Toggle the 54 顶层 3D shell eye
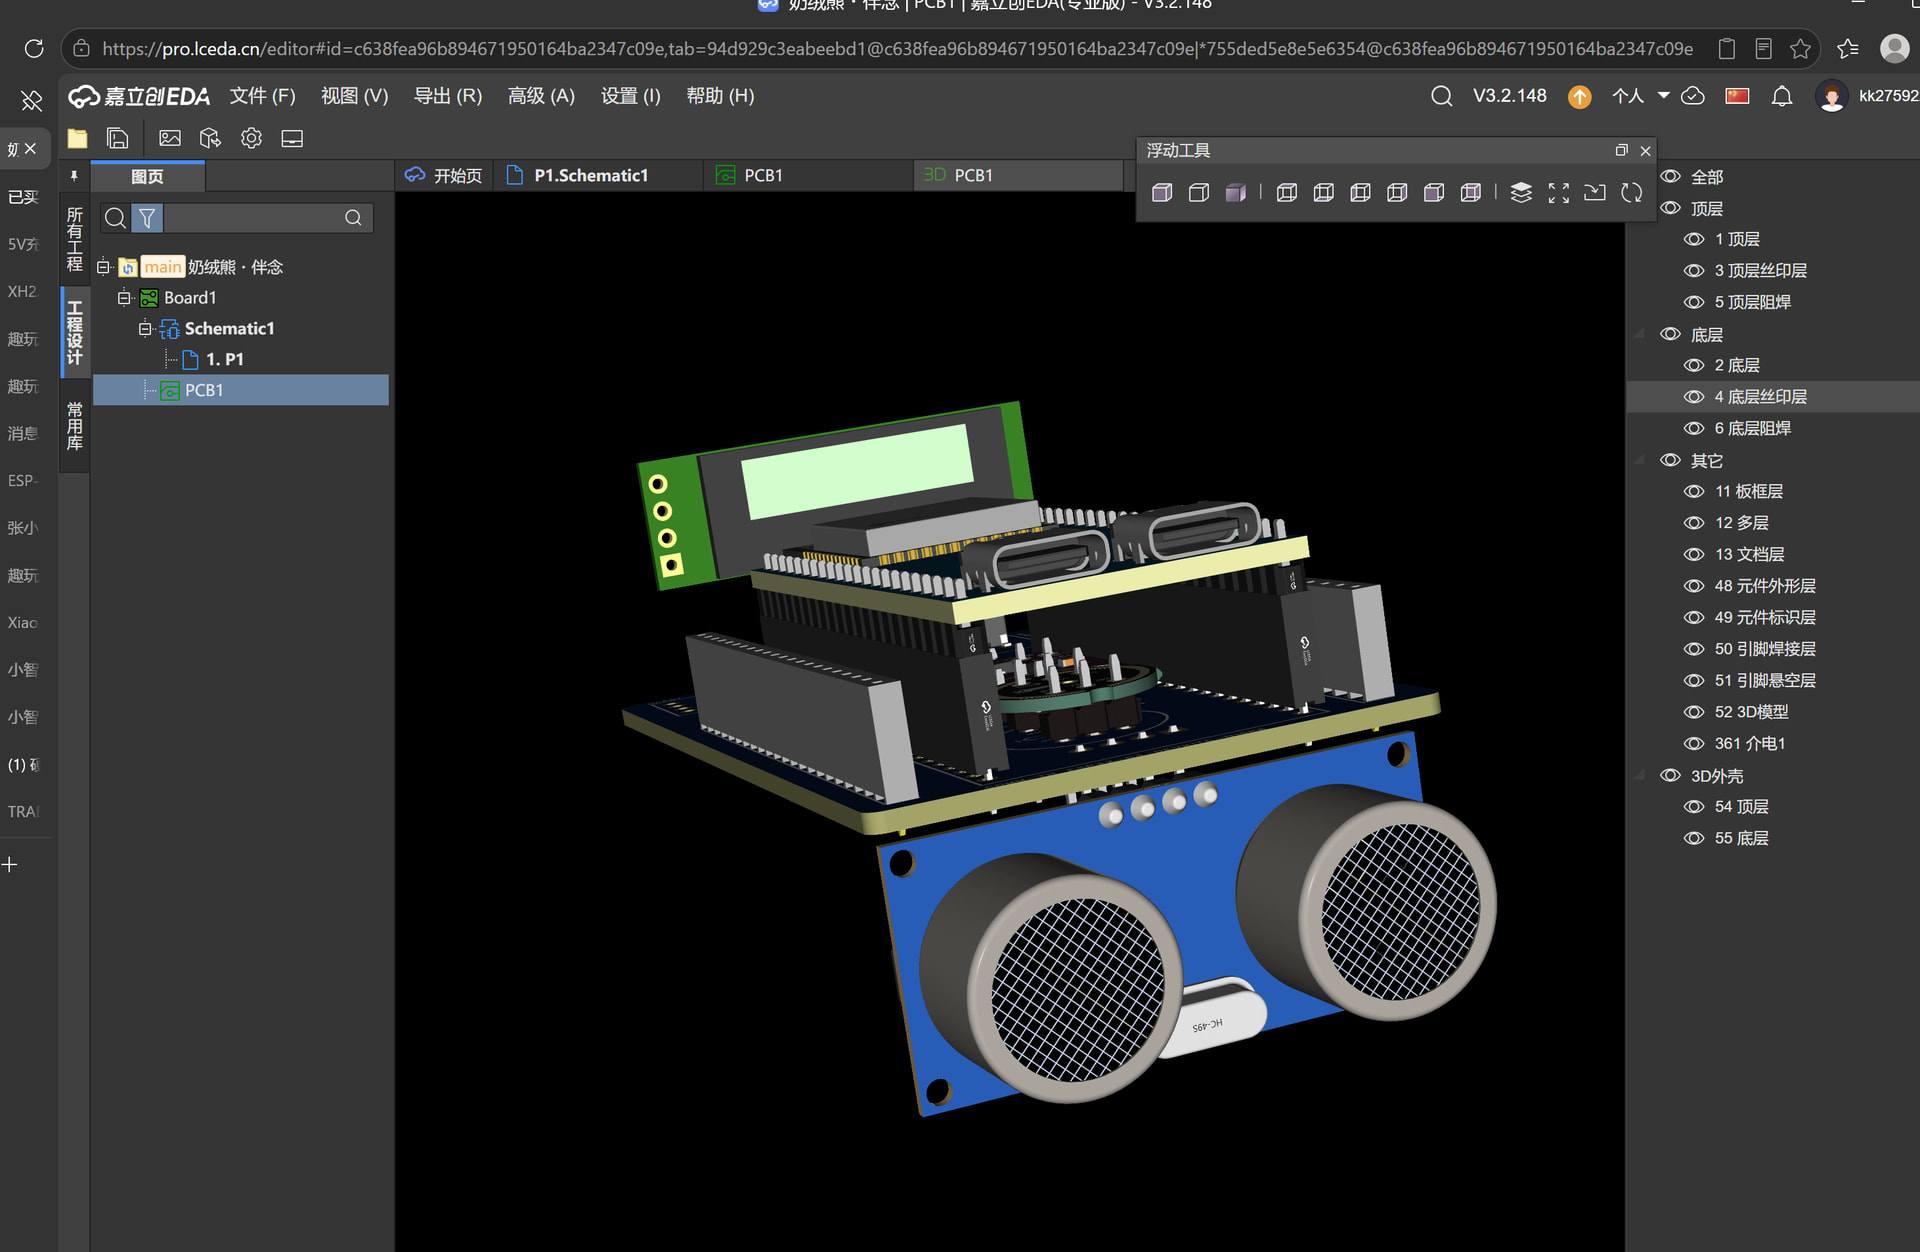 click(x=1694, y=806)
